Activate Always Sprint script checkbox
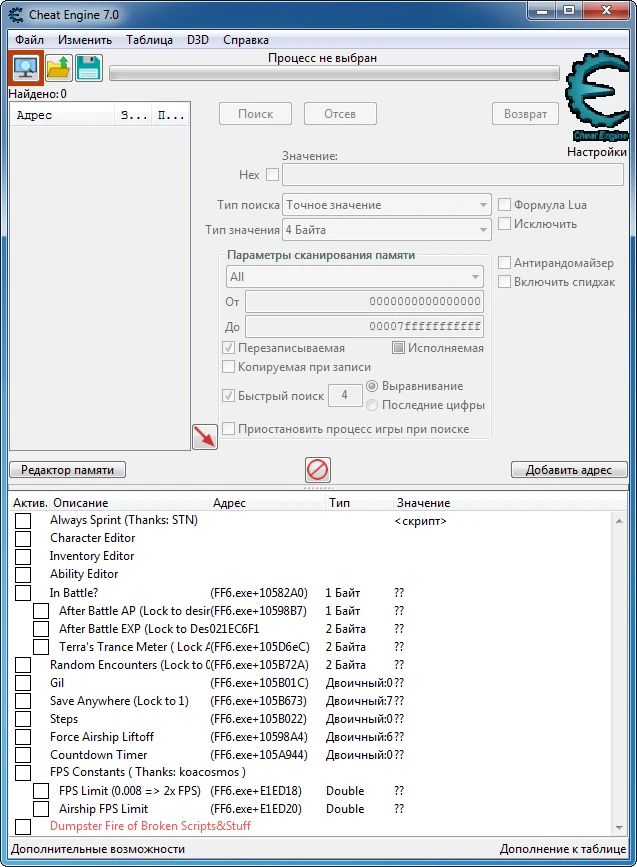Viewport: 637px width, 867px height. [23, 521]
